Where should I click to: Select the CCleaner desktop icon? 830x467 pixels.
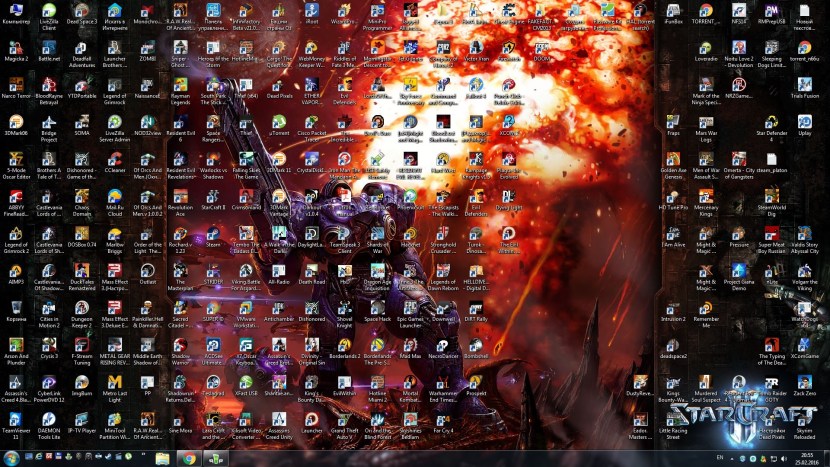tap(114, 159)
